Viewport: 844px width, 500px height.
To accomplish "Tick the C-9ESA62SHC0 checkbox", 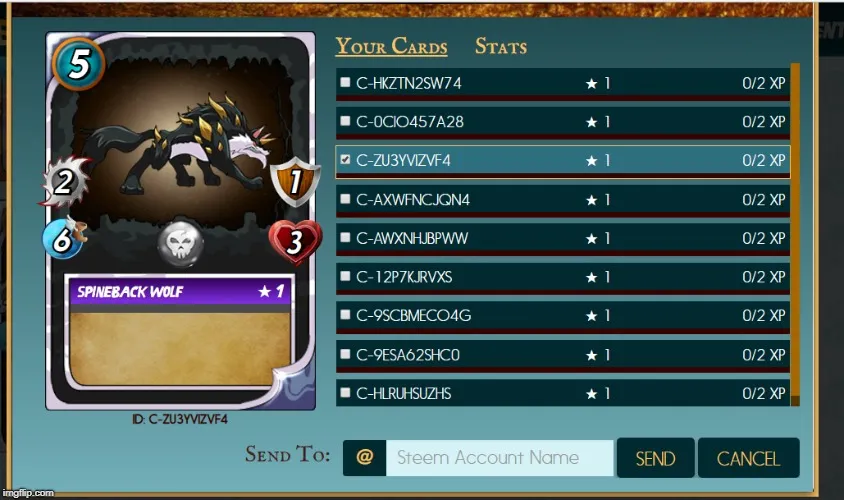I will pos(345,354).
